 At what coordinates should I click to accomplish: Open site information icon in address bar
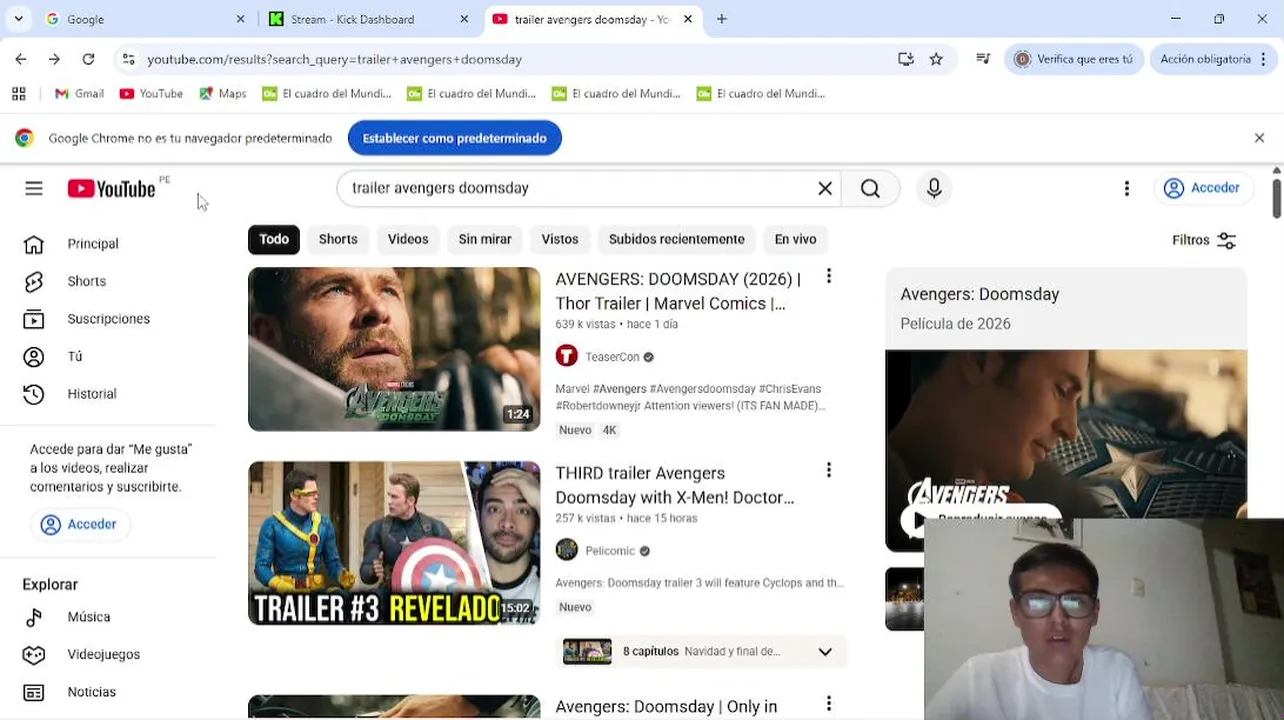click(128, 59)
